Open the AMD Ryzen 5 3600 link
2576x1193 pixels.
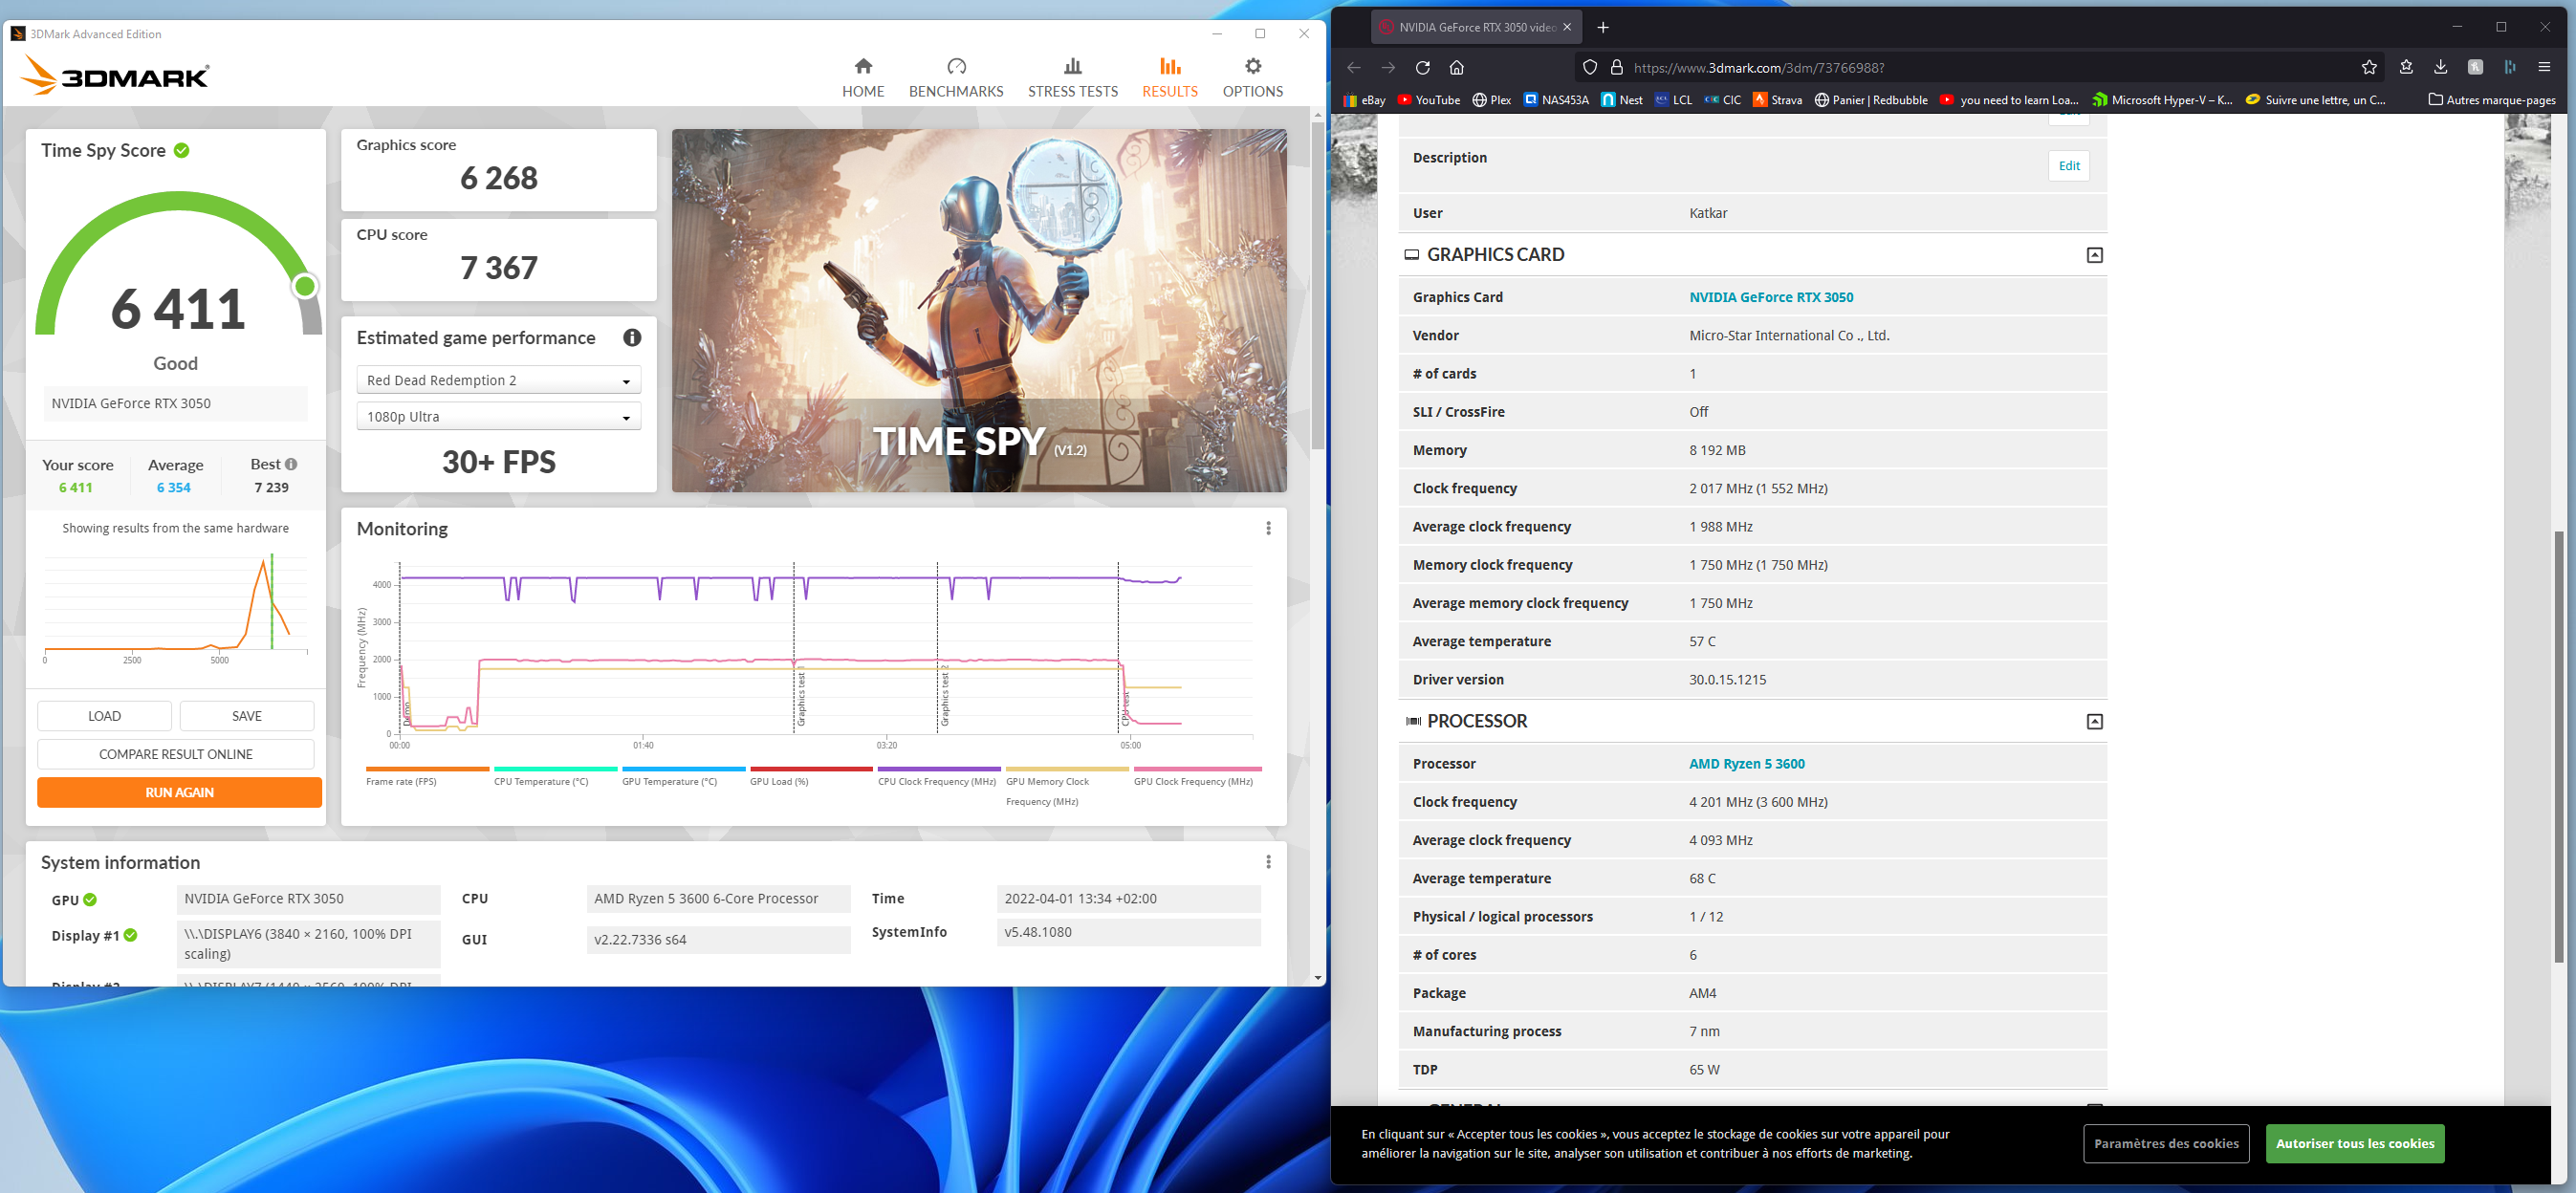1747,764
